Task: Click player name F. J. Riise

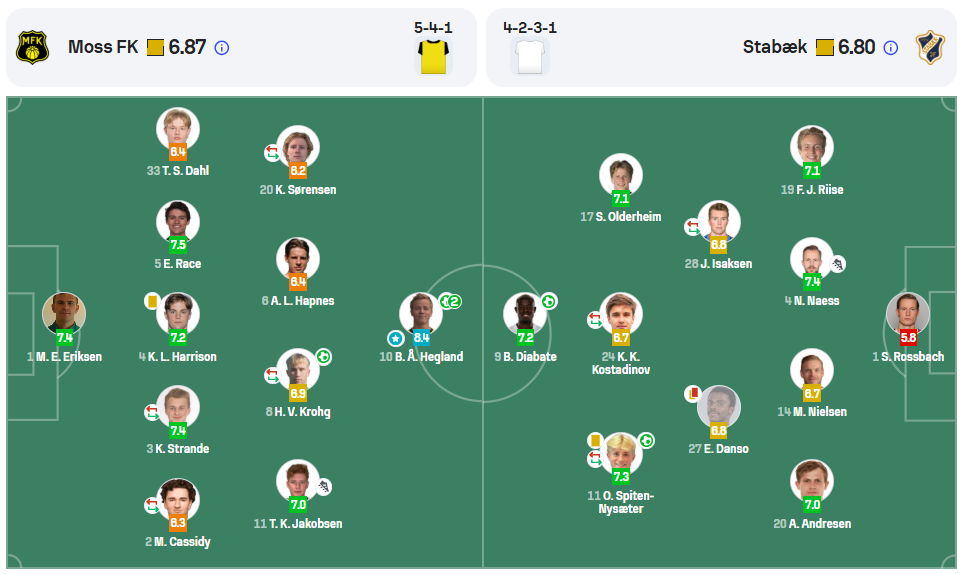Action: (x=812, y=189)
